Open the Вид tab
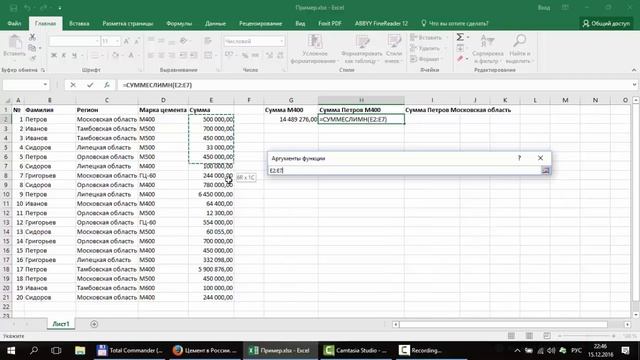This screenshot has height=360, width=640. pyautogui.click(x=300, y=24)
